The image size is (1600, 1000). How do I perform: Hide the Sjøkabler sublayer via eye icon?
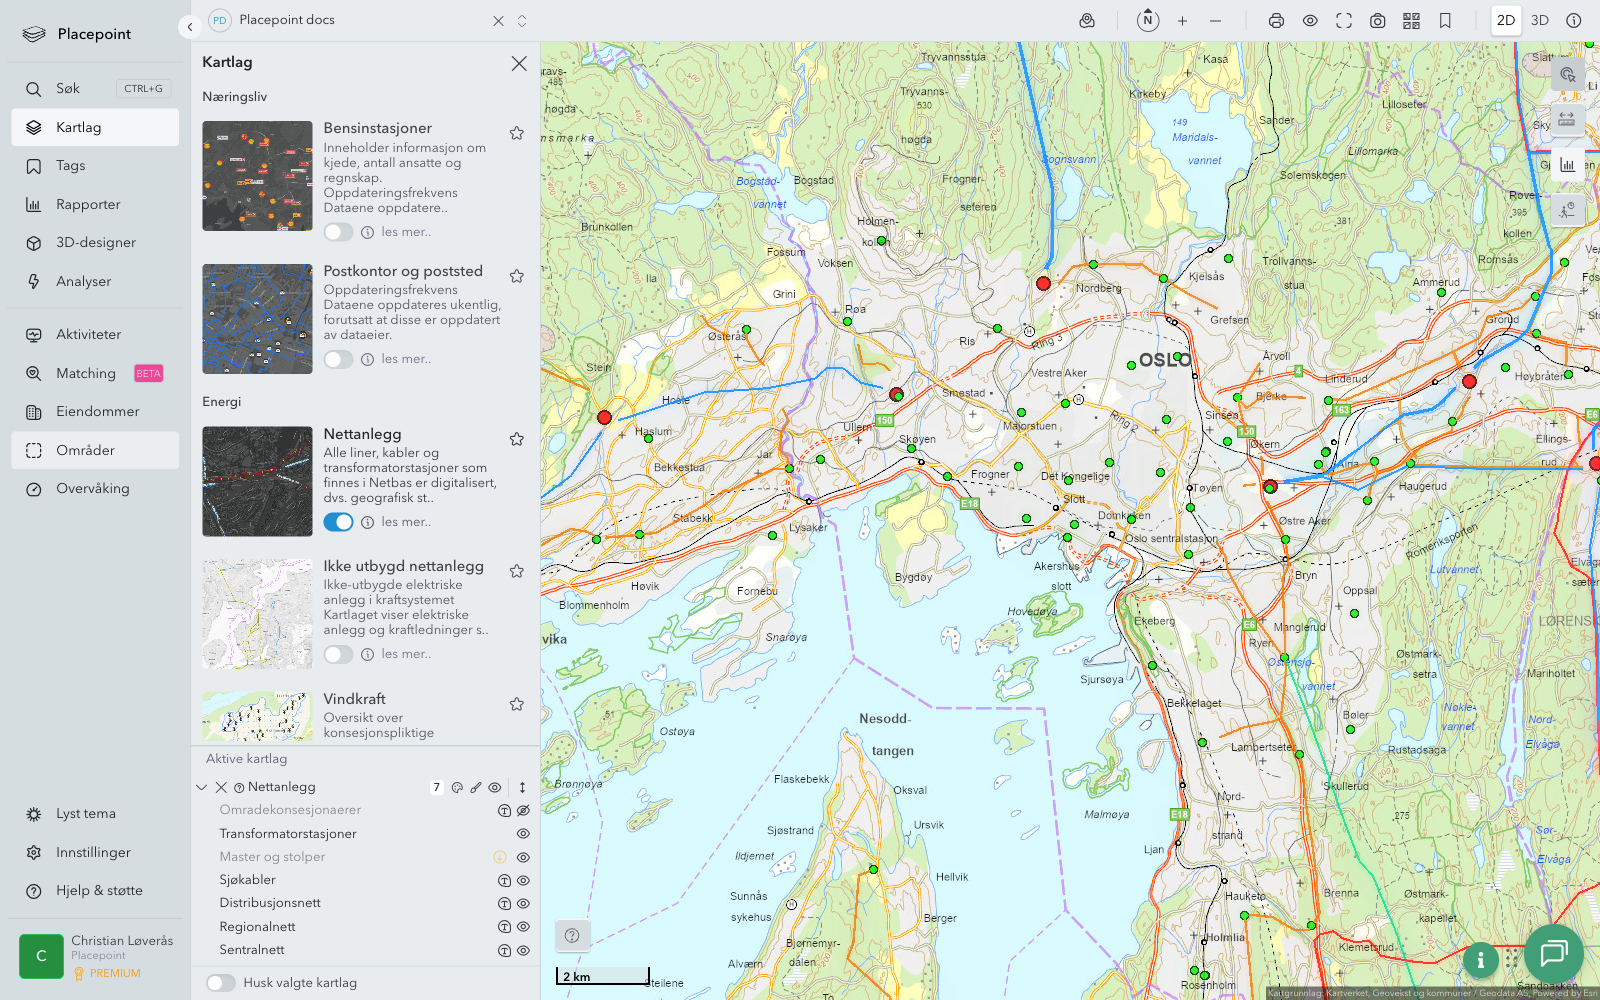click(x=523, y=881)
